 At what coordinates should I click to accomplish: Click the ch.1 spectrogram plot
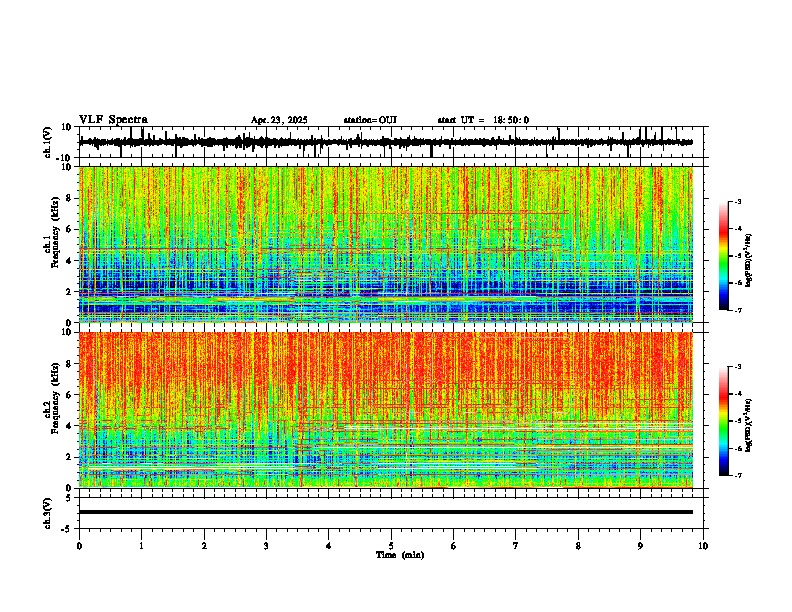(386, 244)
